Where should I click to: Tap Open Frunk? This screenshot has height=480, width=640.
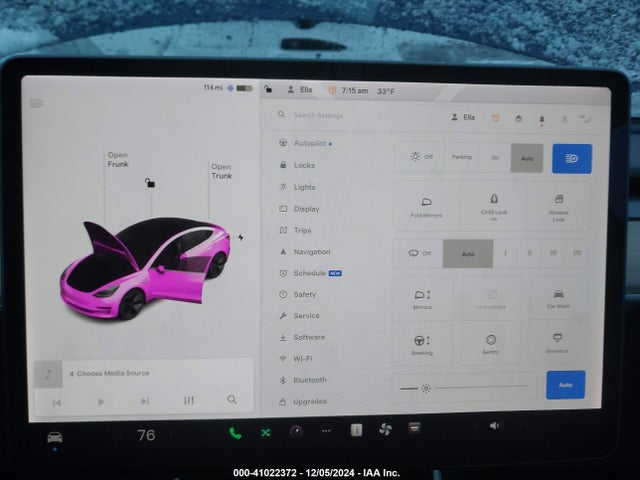point(118,160)
